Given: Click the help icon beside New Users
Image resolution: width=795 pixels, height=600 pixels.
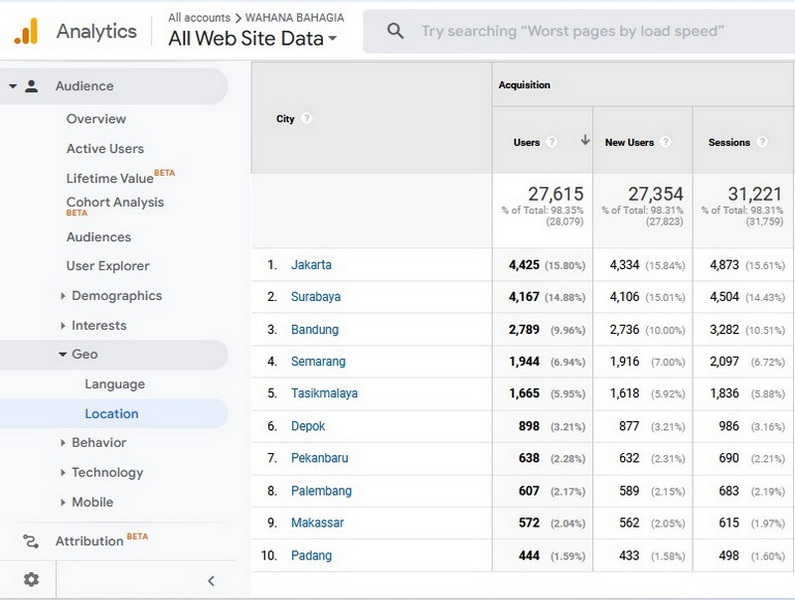Looking at the screenshot, I should tap(666, 143).
